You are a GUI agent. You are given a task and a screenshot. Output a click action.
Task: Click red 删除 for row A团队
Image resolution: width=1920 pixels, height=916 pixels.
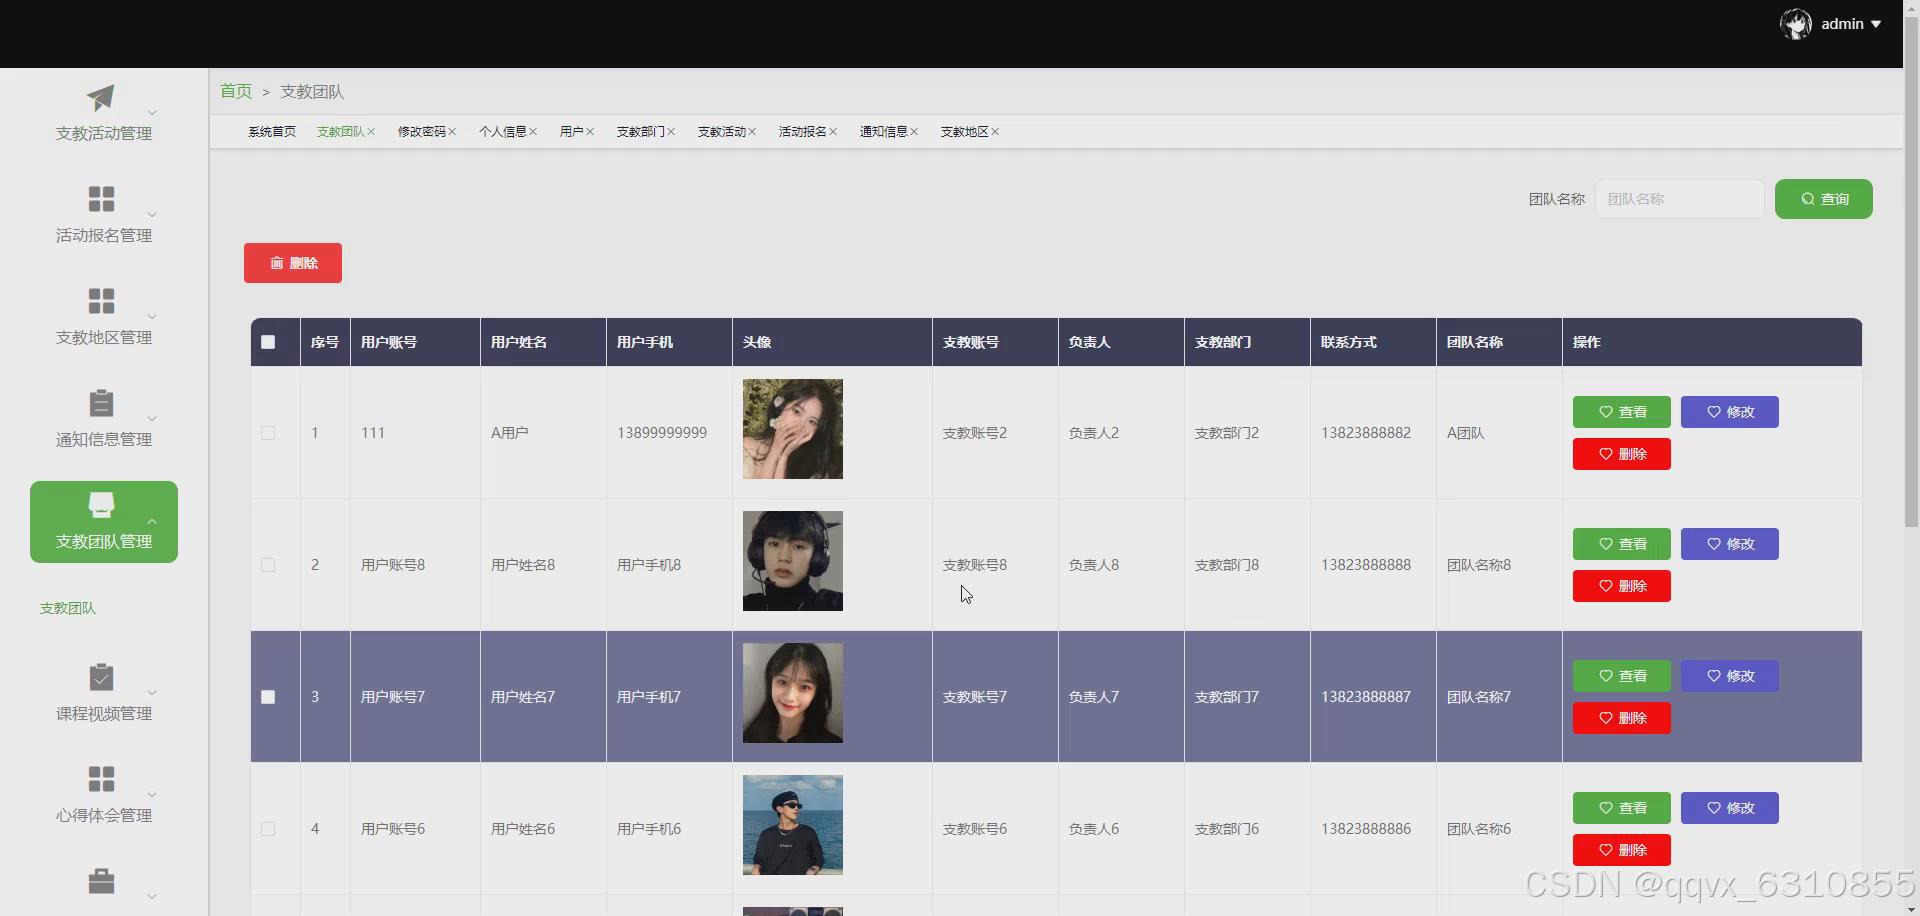click(1621, 454)
